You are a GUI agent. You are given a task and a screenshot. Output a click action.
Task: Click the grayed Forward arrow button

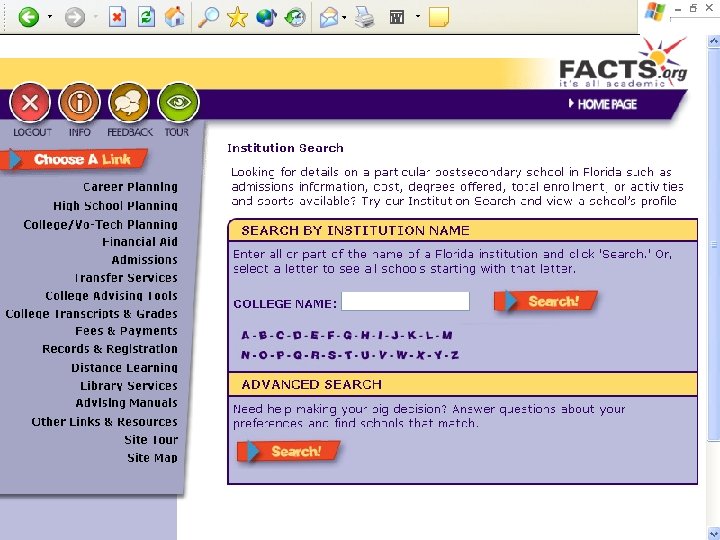(74, 17)
